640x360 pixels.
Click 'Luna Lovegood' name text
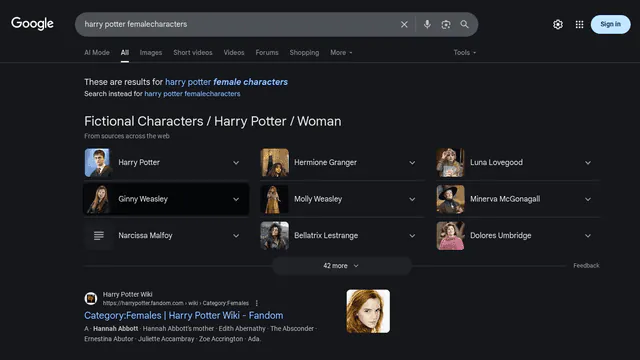pos(496,162)
